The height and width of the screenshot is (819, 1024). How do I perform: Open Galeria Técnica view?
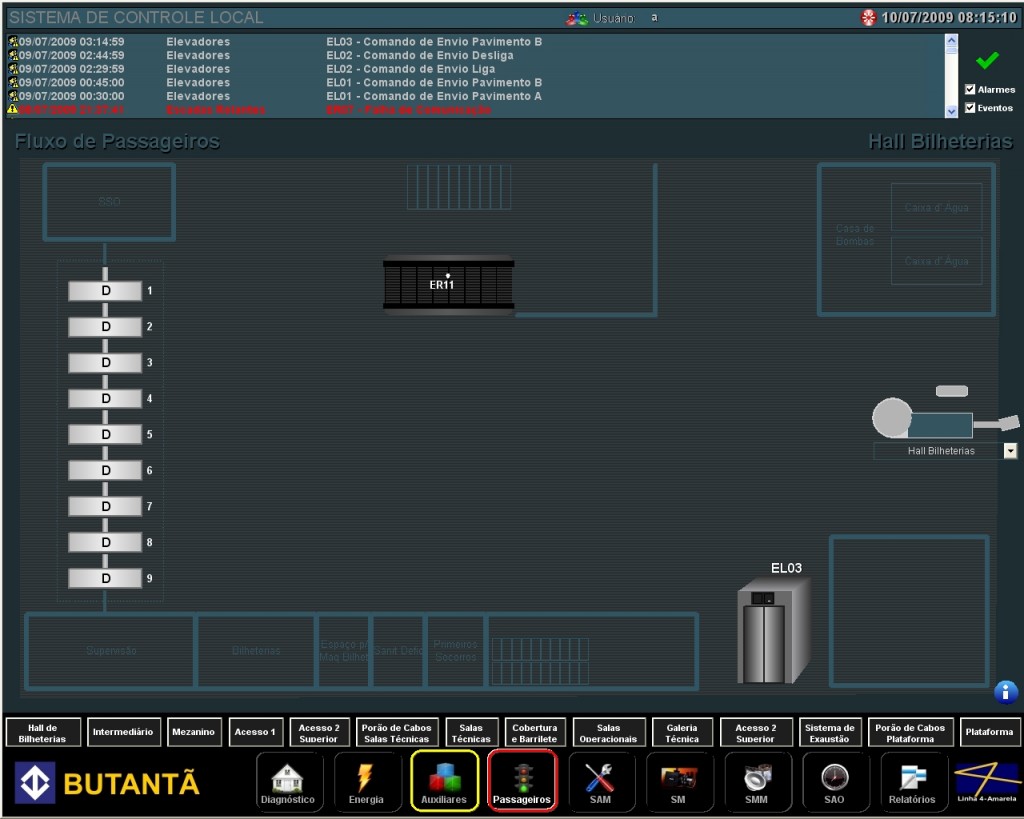coord(682,733)
